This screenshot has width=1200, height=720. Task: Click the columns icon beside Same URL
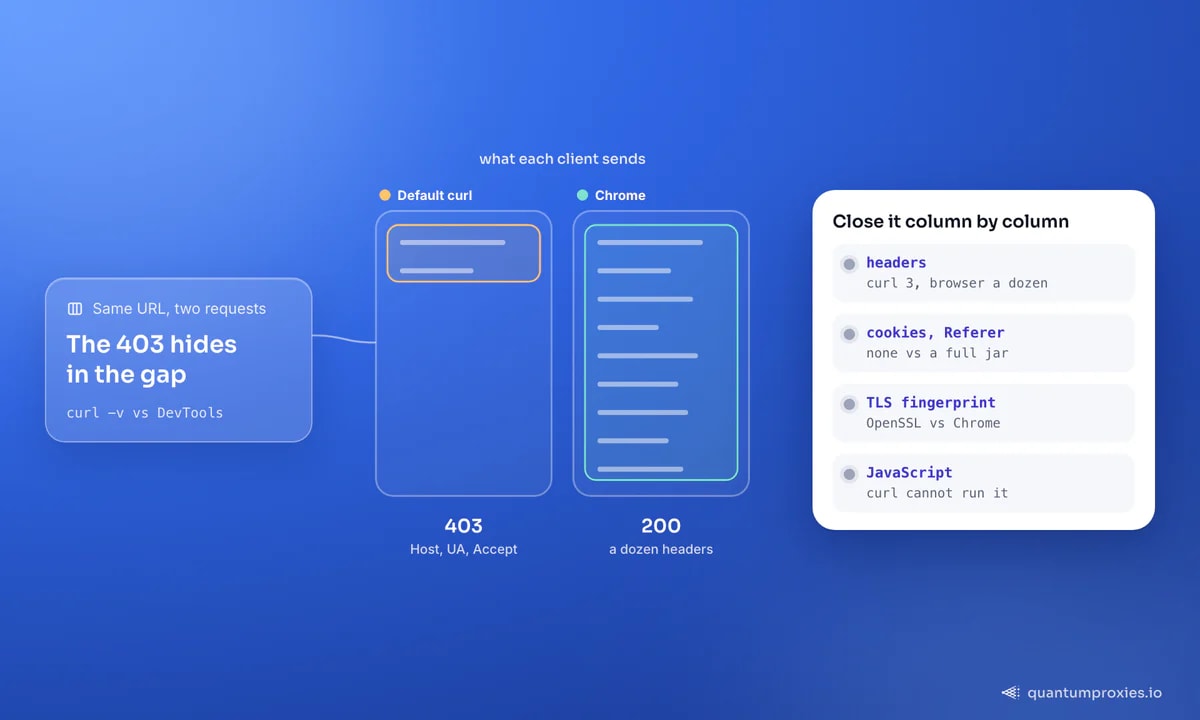pyautogui.click(x=75, y=309)
